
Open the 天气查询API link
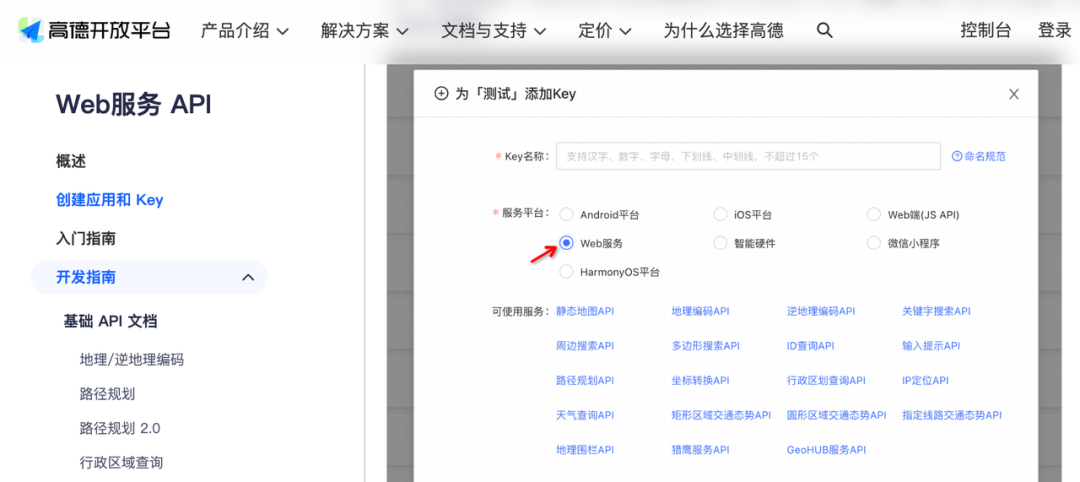(585, 415)
